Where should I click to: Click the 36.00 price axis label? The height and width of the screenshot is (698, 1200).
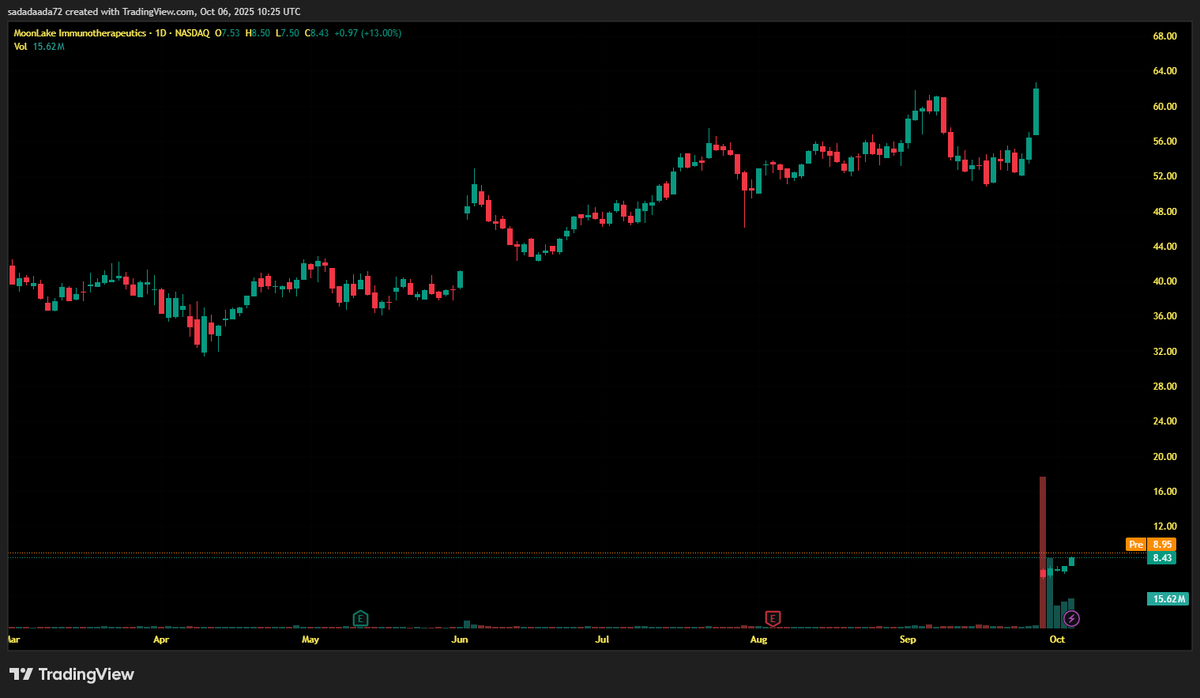pyautogui.click(x=1164, y=316)
